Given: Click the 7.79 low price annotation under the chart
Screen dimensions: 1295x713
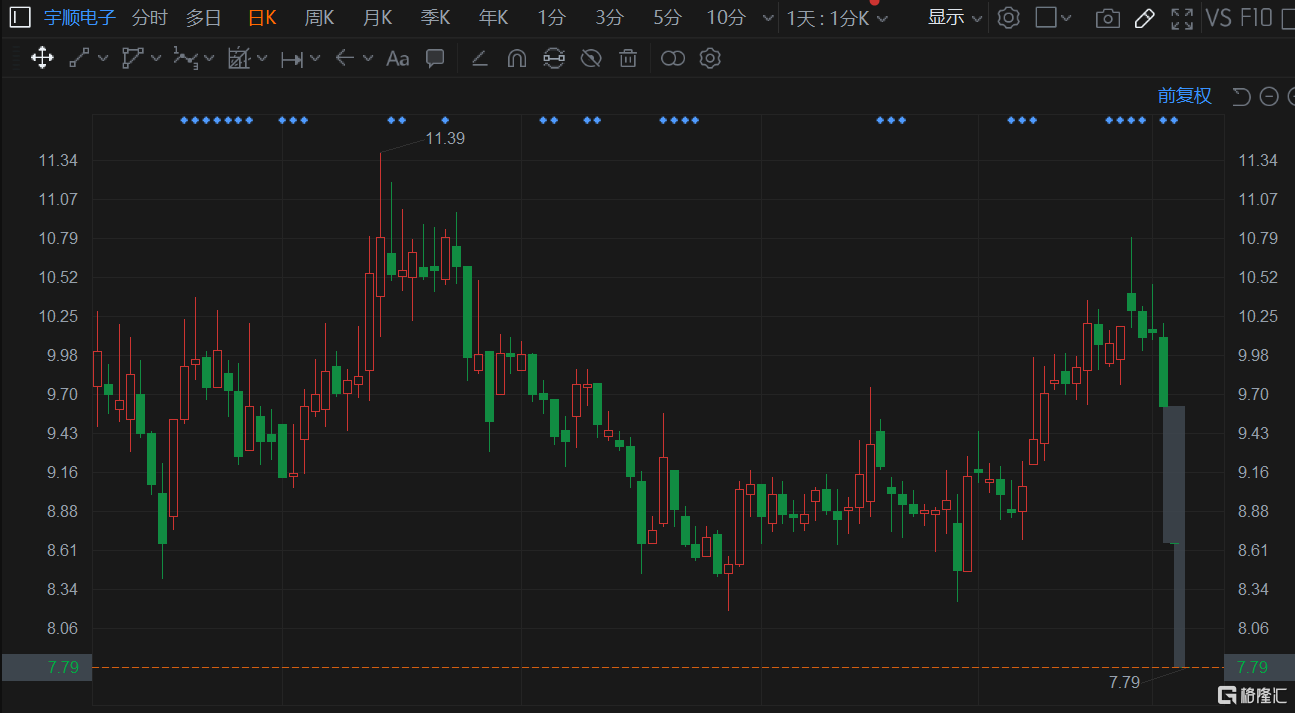Looking at the screenshot, I should click(1124, 682).
